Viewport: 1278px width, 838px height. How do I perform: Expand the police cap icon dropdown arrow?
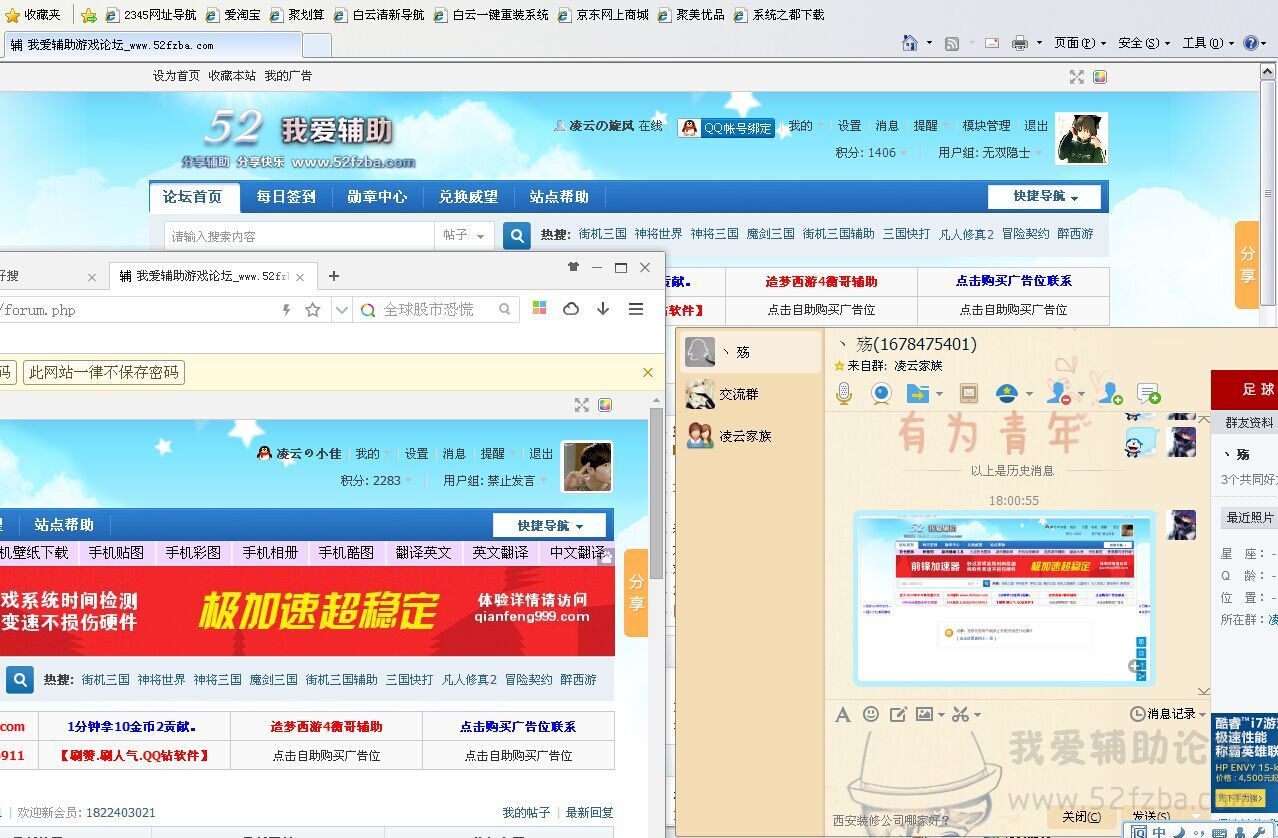[1028, 395]
